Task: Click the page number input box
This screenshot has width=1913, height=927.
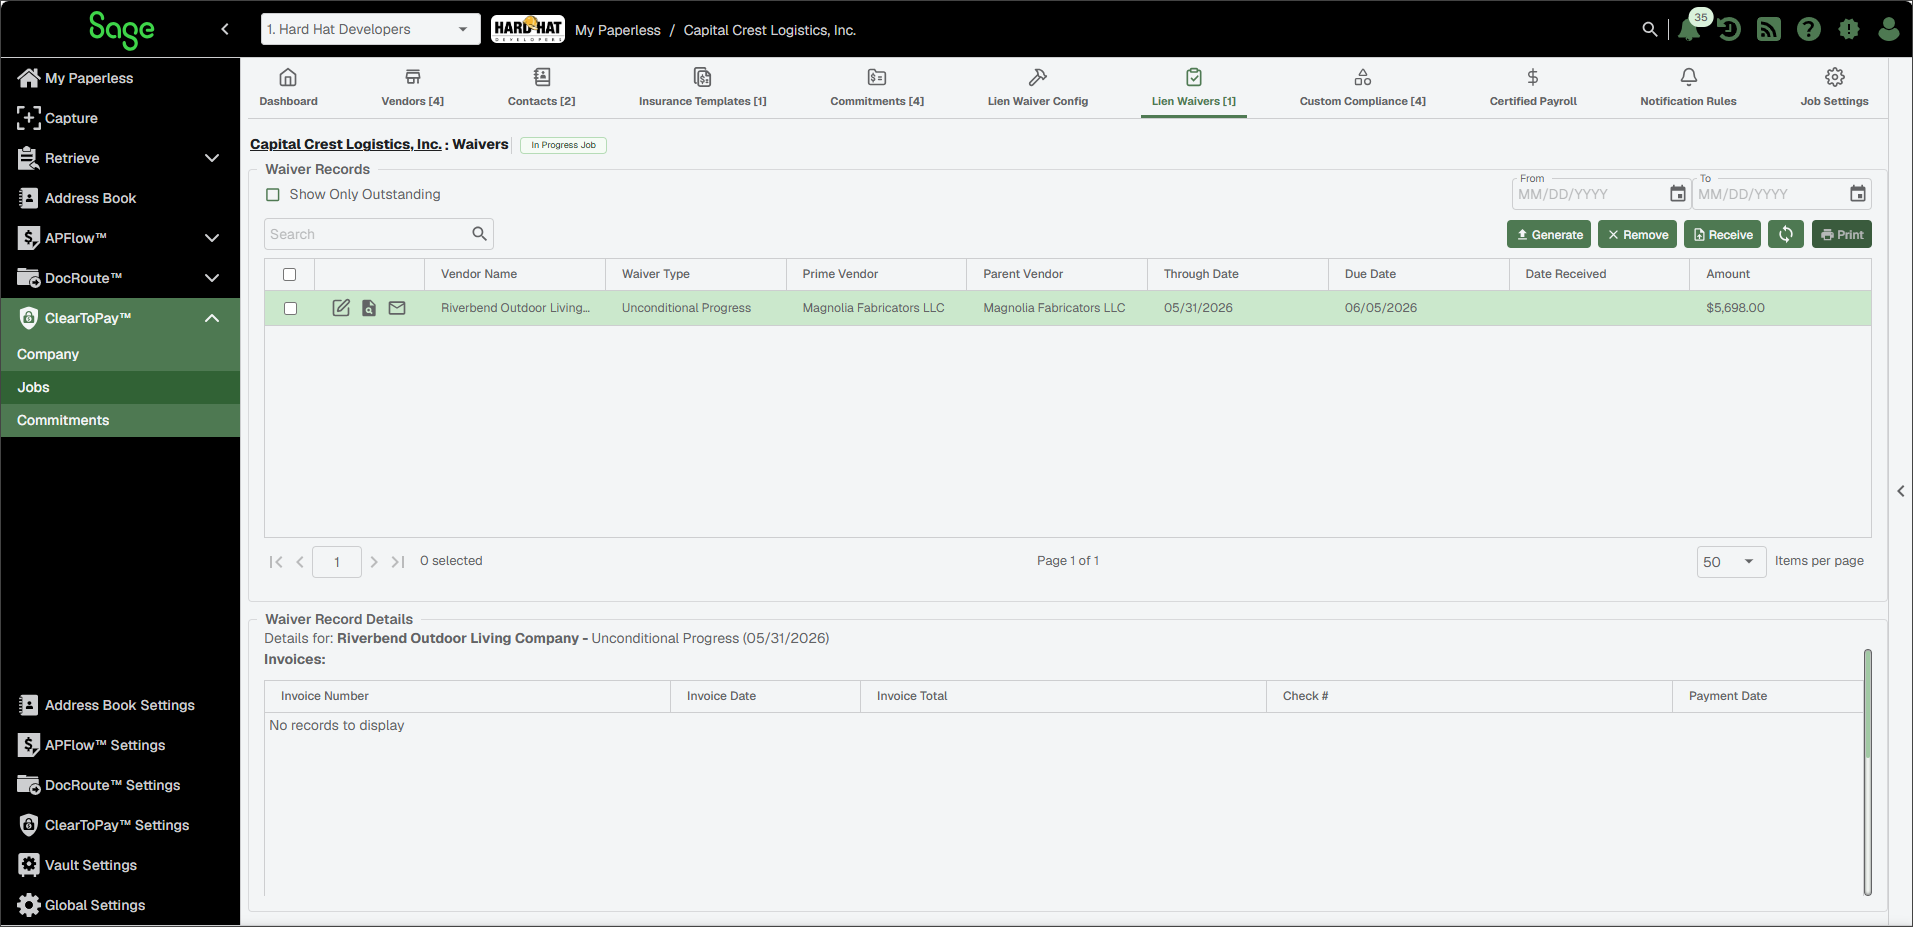Action: click(x=337, y=562)
